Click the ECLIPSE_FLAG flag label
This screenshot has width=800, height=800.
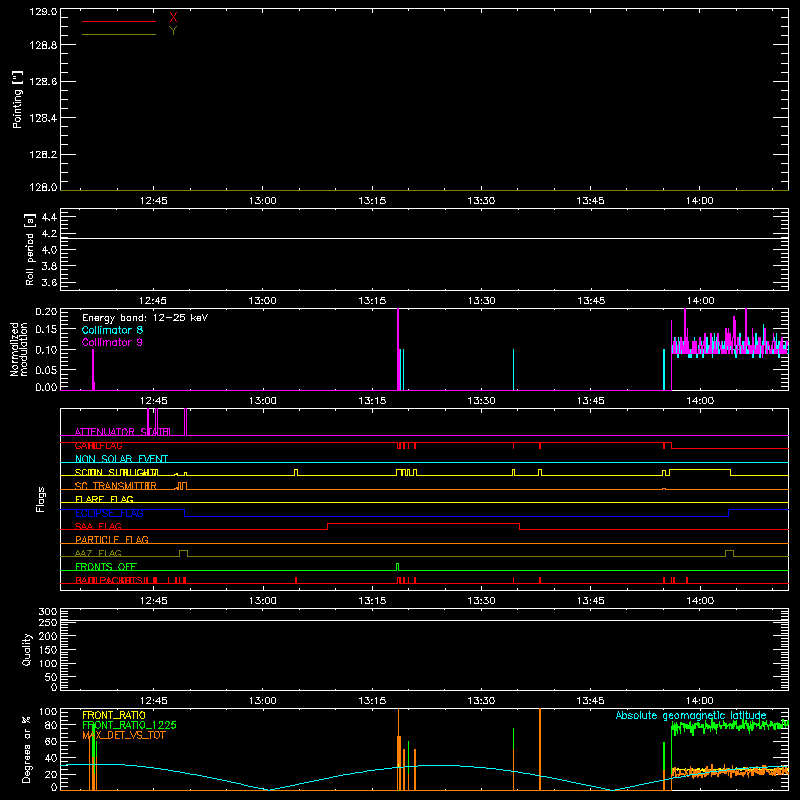pos(109,513)
